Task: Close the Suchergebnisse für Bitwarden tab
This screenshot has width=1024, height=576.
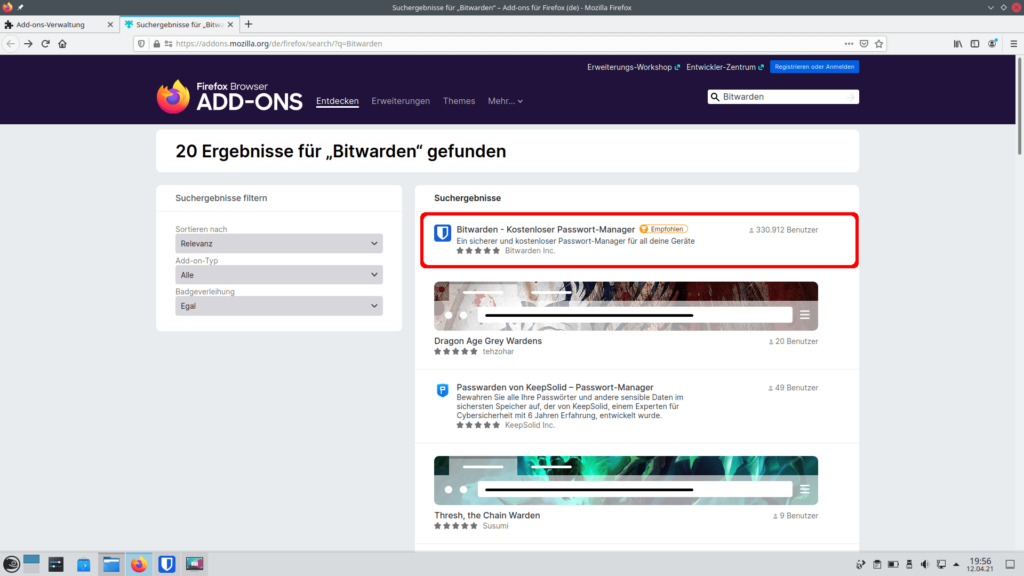Action: coord(230,25)
